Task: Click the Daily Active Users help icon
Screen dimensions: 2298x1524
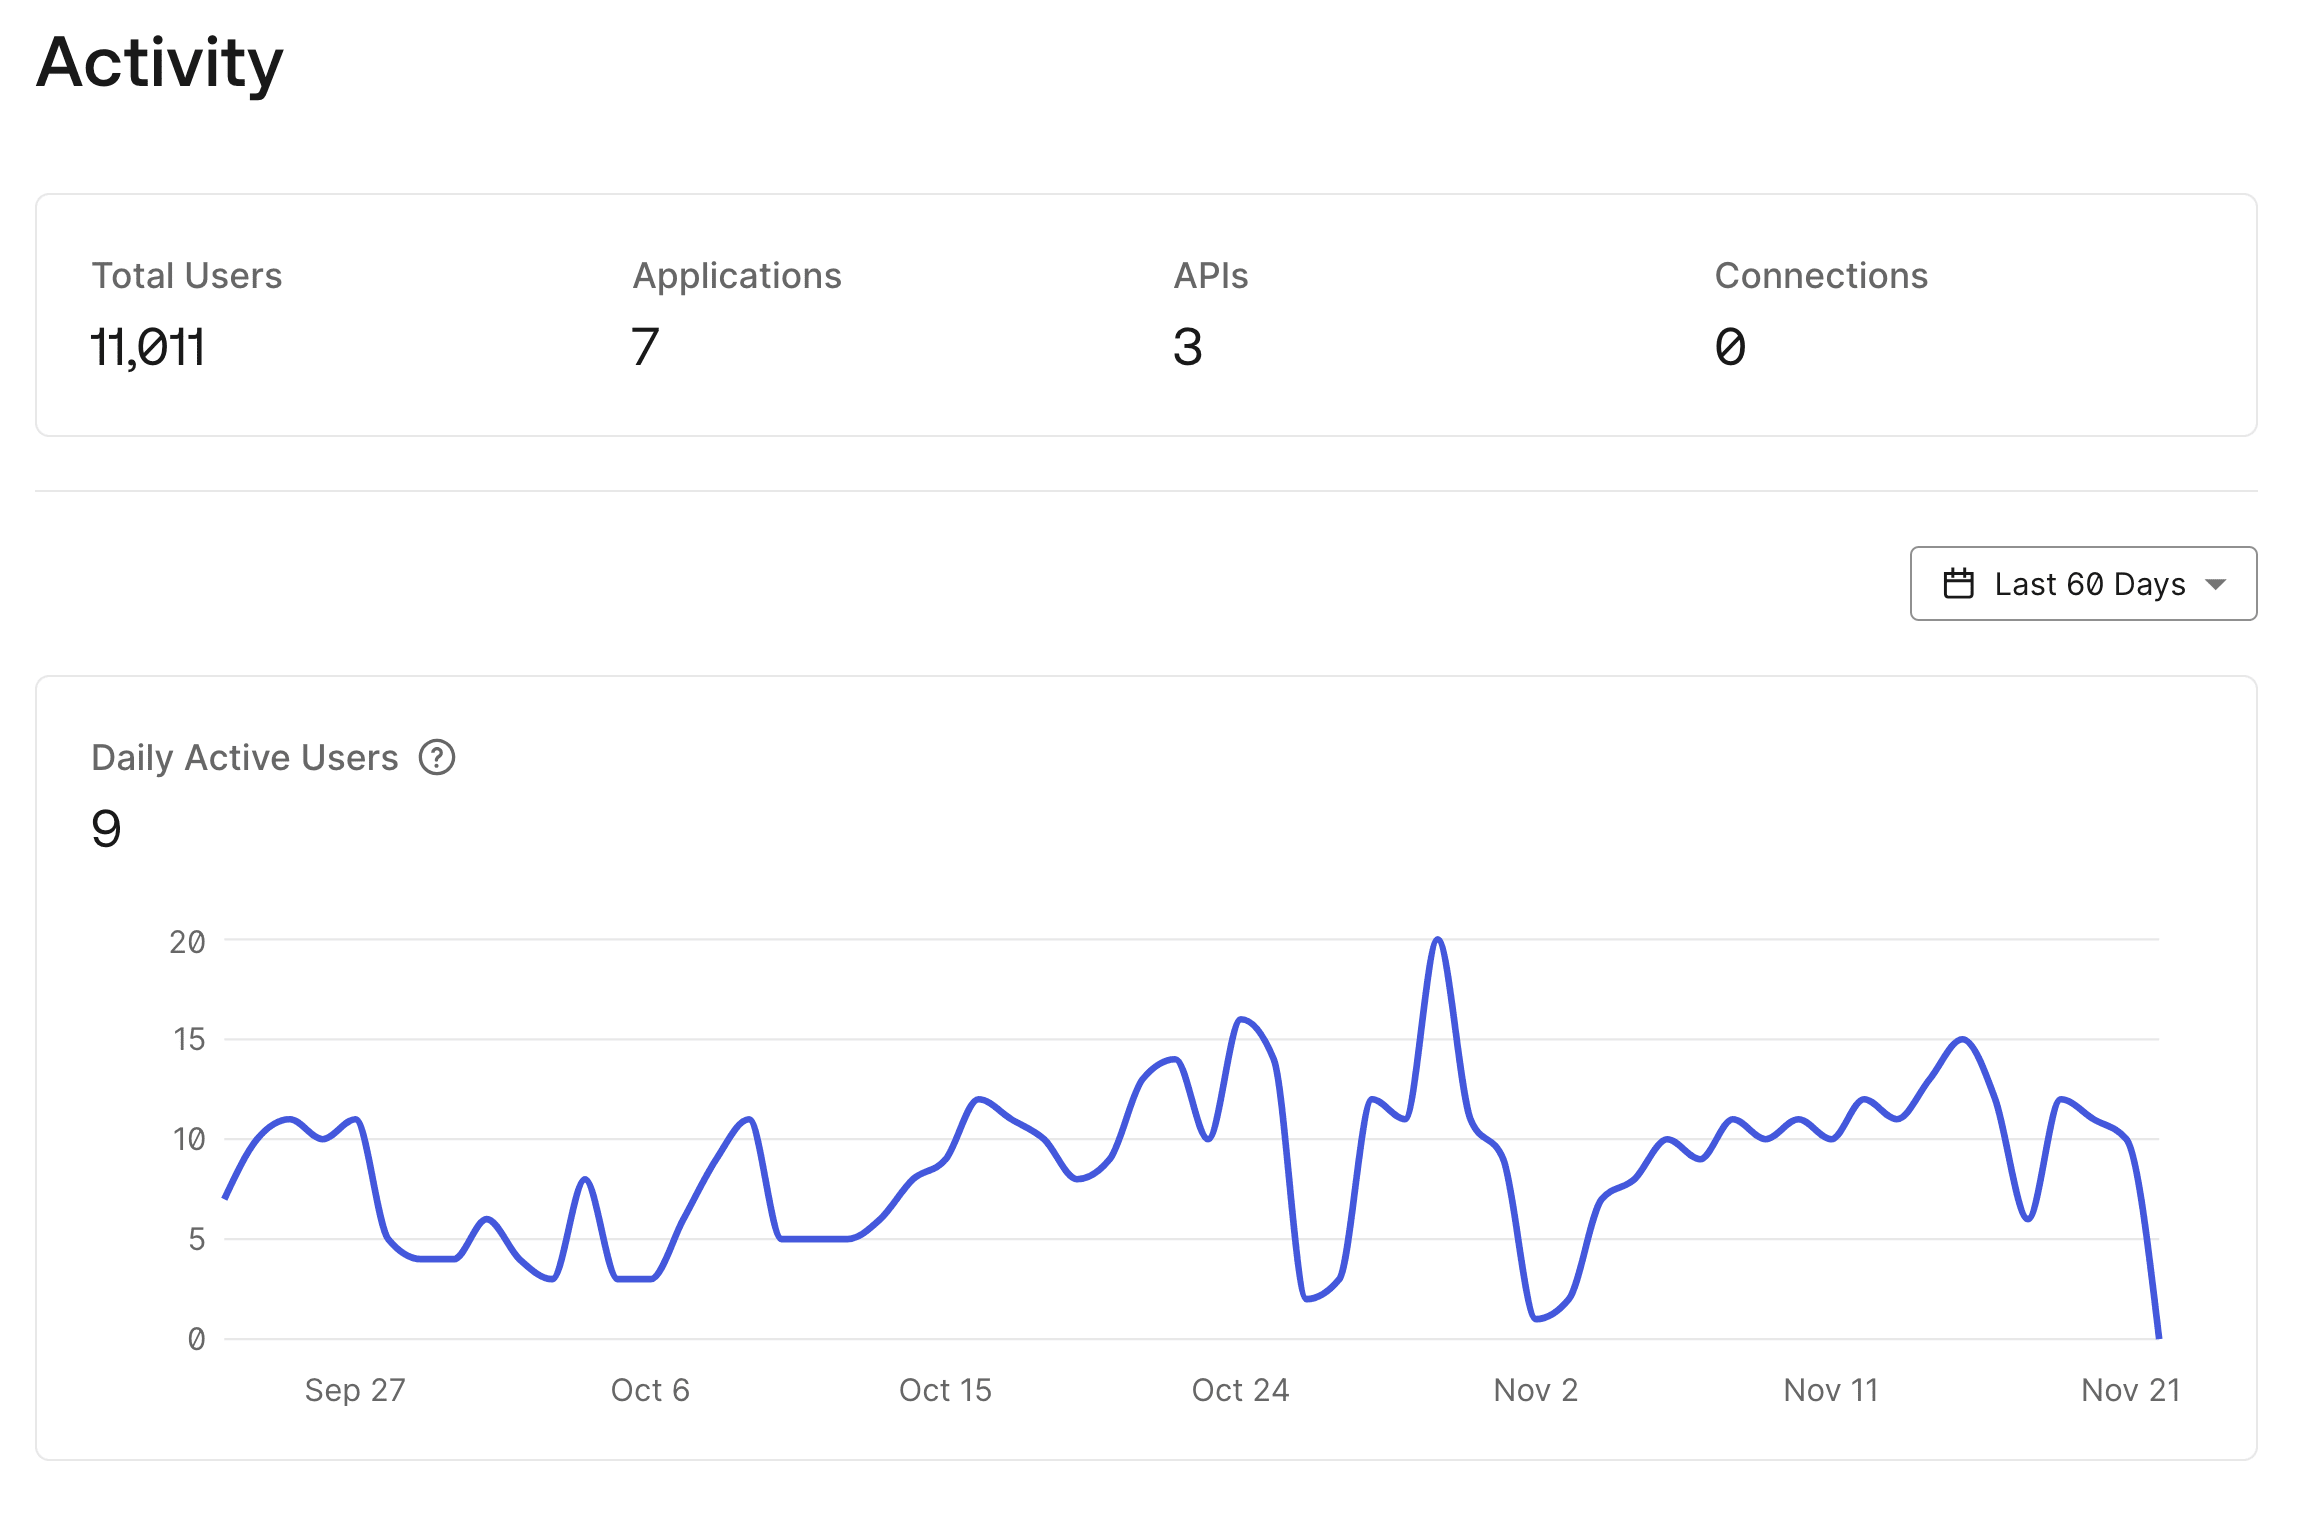Action: pyautogui.click(x=437, y=758)
